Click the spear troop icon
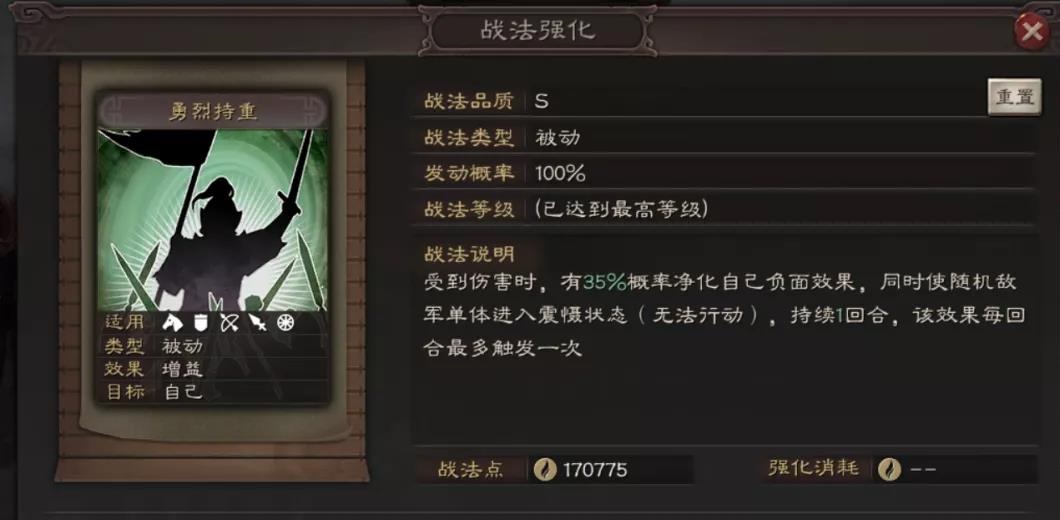This screenshot has height=520, width=1060. 258,323
